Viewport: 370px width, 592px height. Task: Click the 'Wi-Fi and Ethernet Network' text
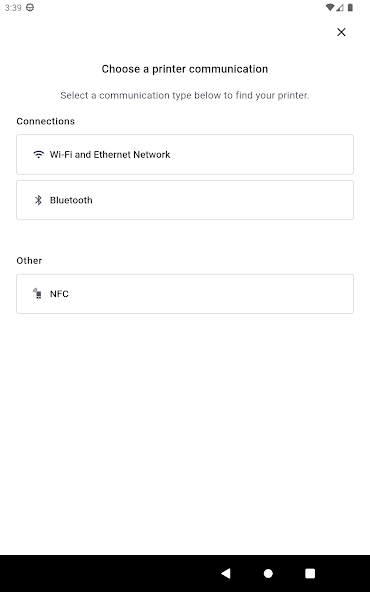coord(110,154)
